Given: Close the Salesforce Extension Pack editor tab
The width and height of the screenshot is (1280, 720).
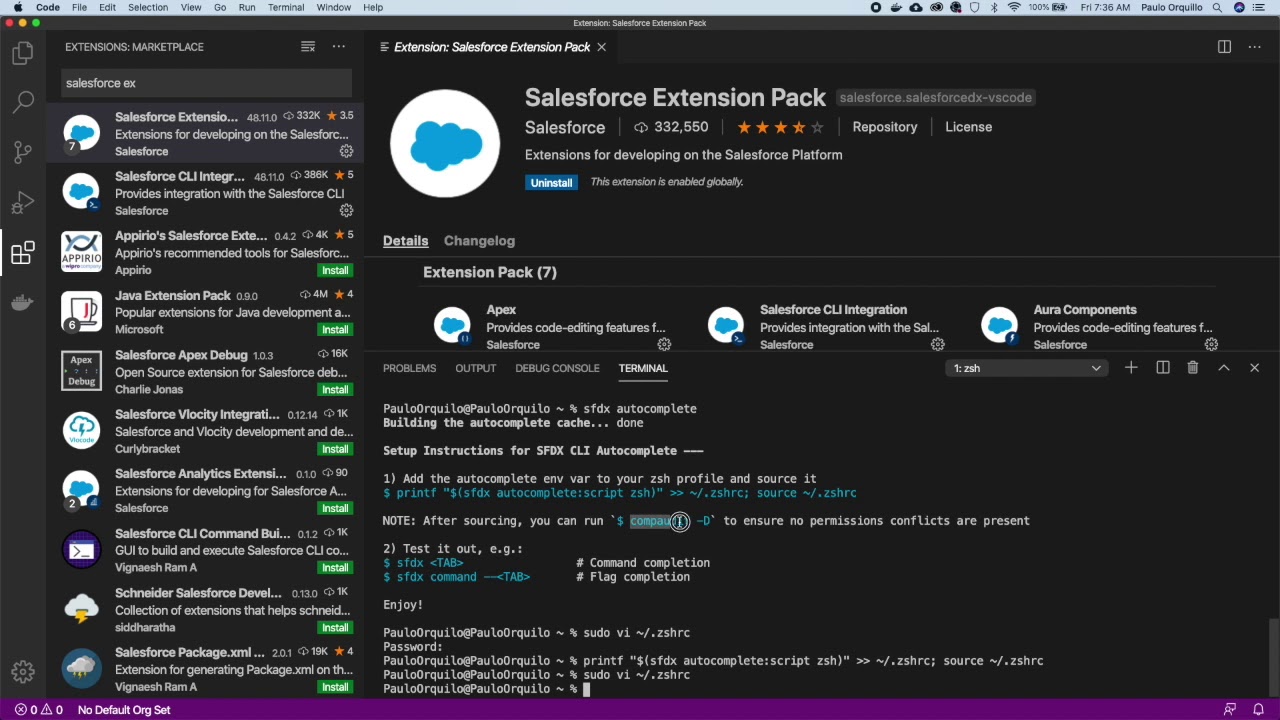Looking at the screenshot, I should (x=601, y=47).
